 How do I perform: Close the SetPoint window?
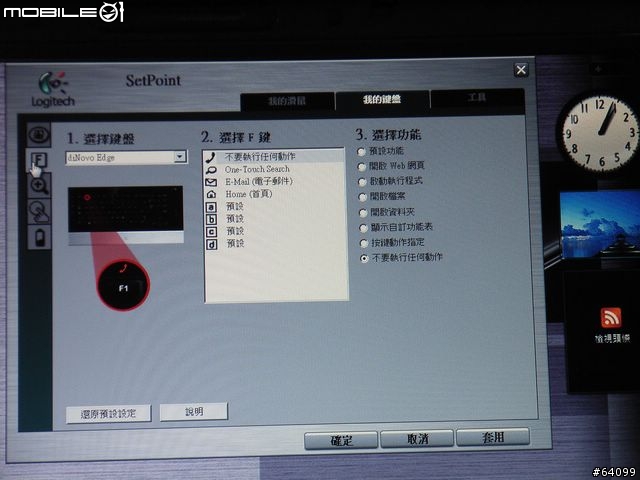(521, 70)
